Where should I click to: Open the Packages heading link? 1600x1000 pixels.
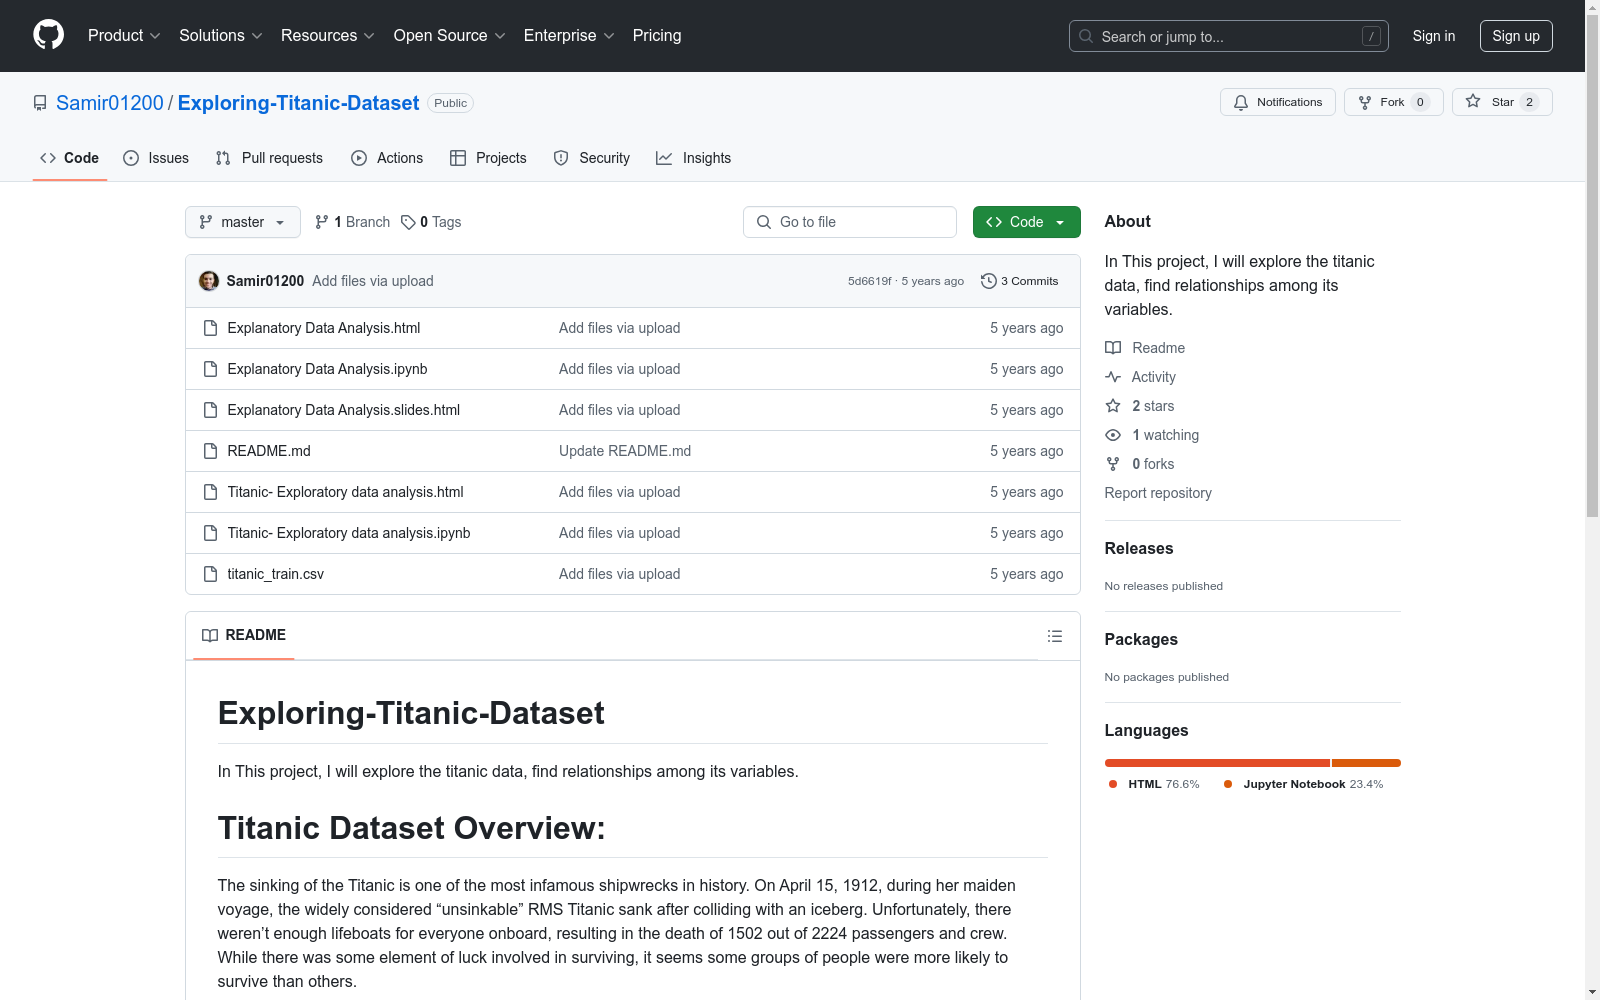(x=1141, y=639)
